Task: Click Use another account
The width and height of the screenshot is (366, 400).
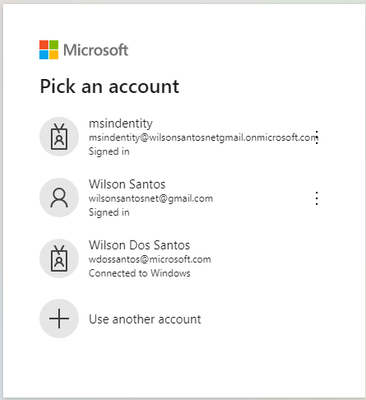Action: [x=145, y=319]
